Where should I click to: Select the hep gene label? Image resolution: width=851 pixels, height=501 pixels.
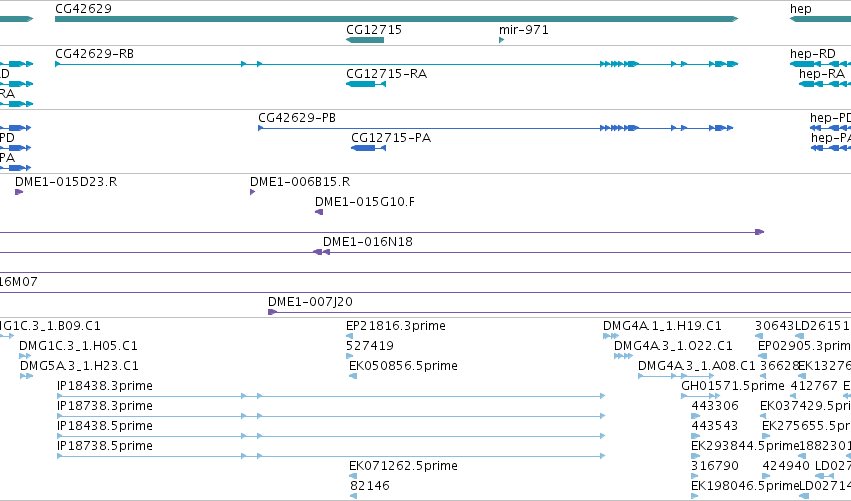coord(801,9)
